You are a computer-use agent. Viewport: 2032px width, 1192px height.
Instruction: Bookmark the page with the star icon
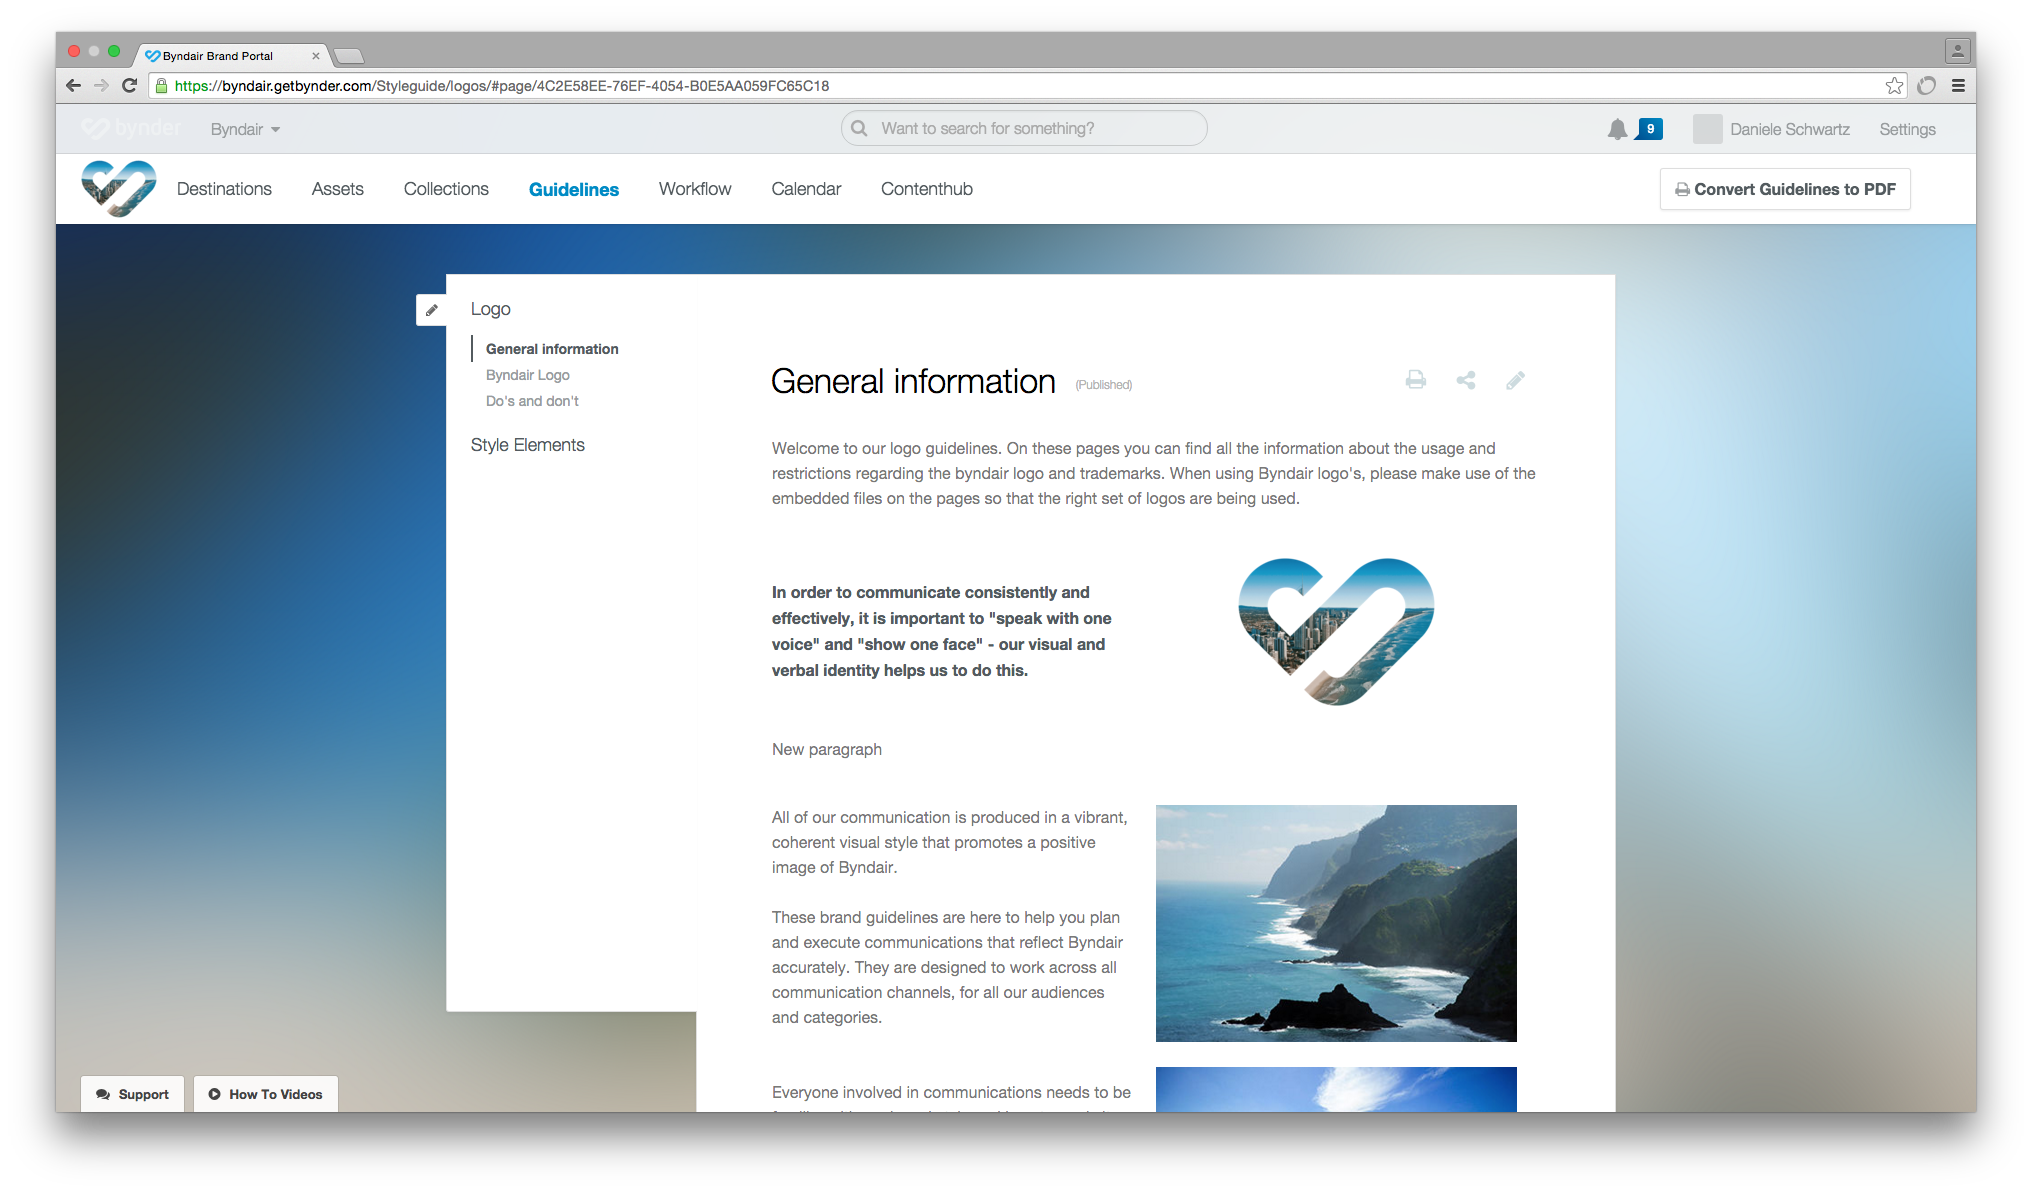coord(1894,86)
